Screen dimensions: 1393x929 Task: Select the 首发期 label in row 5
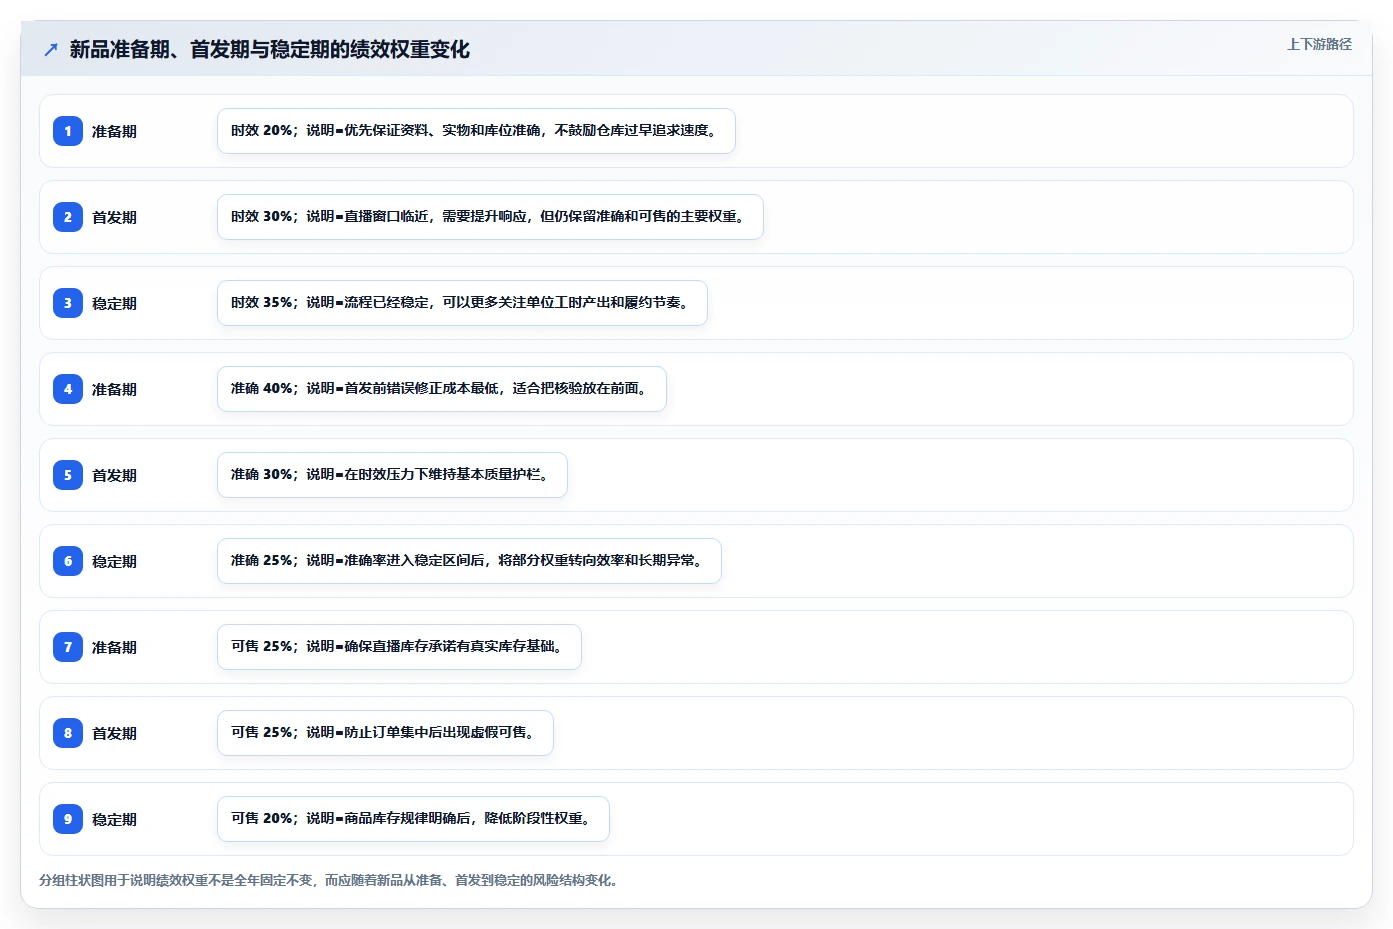coord(114,475)
